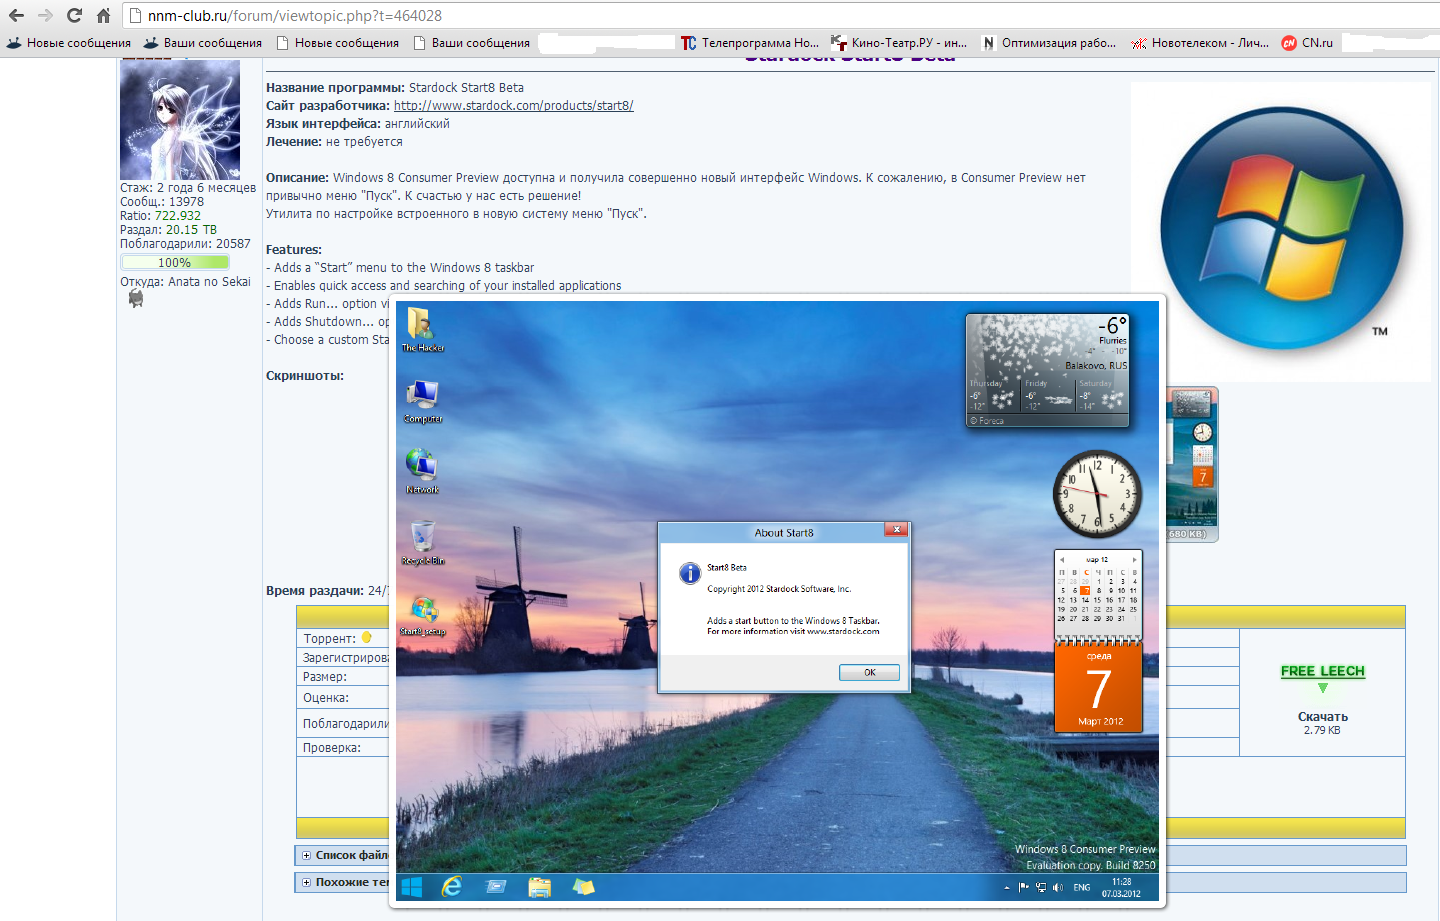Follow the stardock.com/products/start8 link
The width and height of the screenshot is (1440, 921).
point(513,106)
